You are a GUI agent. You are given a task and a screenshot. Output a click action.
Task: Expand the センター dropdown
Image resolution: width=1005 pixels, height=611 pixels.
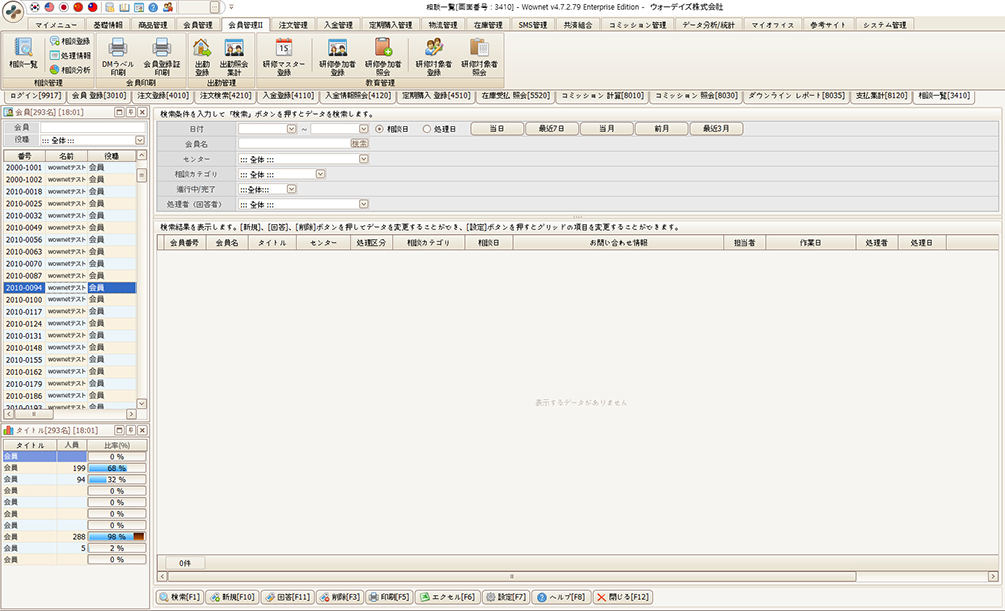[363, 159]
